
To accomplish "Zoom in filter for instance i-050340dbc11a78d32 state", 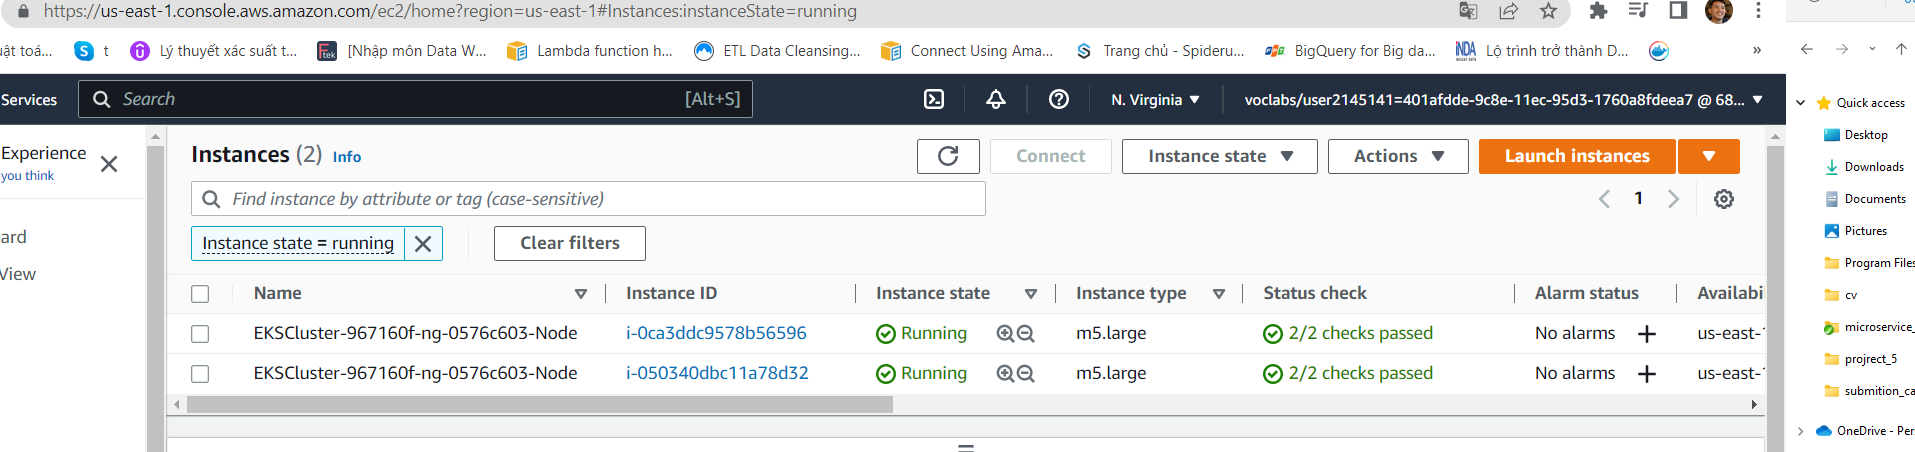I will pos(1005,374).
